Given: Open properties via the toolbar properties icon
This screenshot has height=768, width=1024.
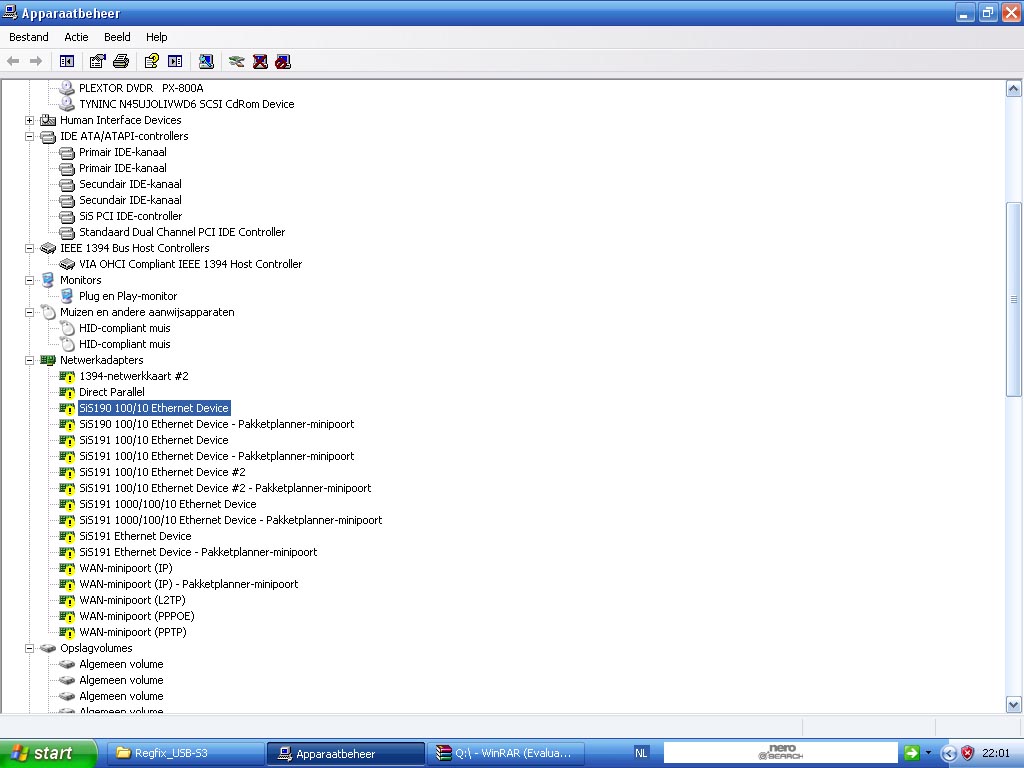Looking at the screenshot, I should point(97,61).
